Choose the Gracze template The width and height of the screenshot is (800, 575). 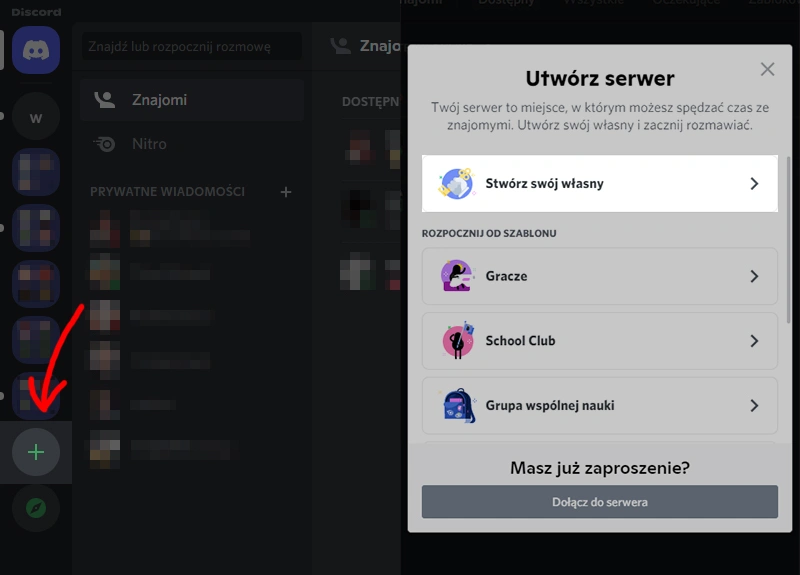(599, 276)
